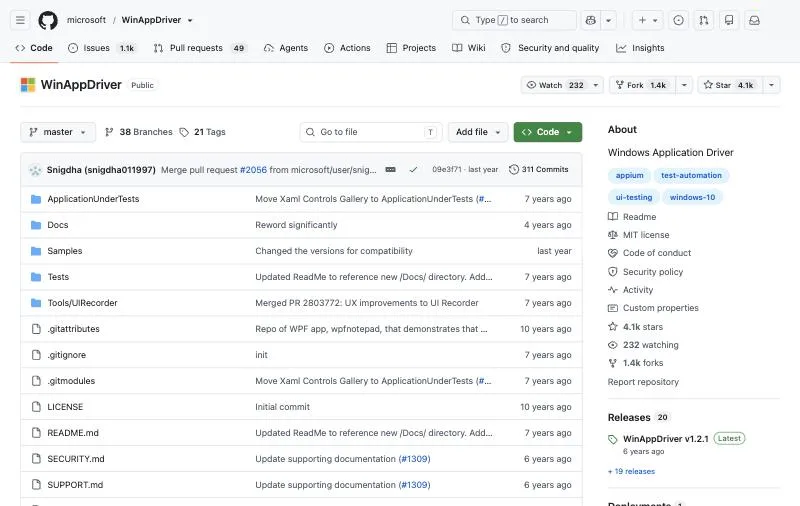Expand the commit message ellipsis
The height and width of the screenshot is (506, 800).
[x=390, y=169]
